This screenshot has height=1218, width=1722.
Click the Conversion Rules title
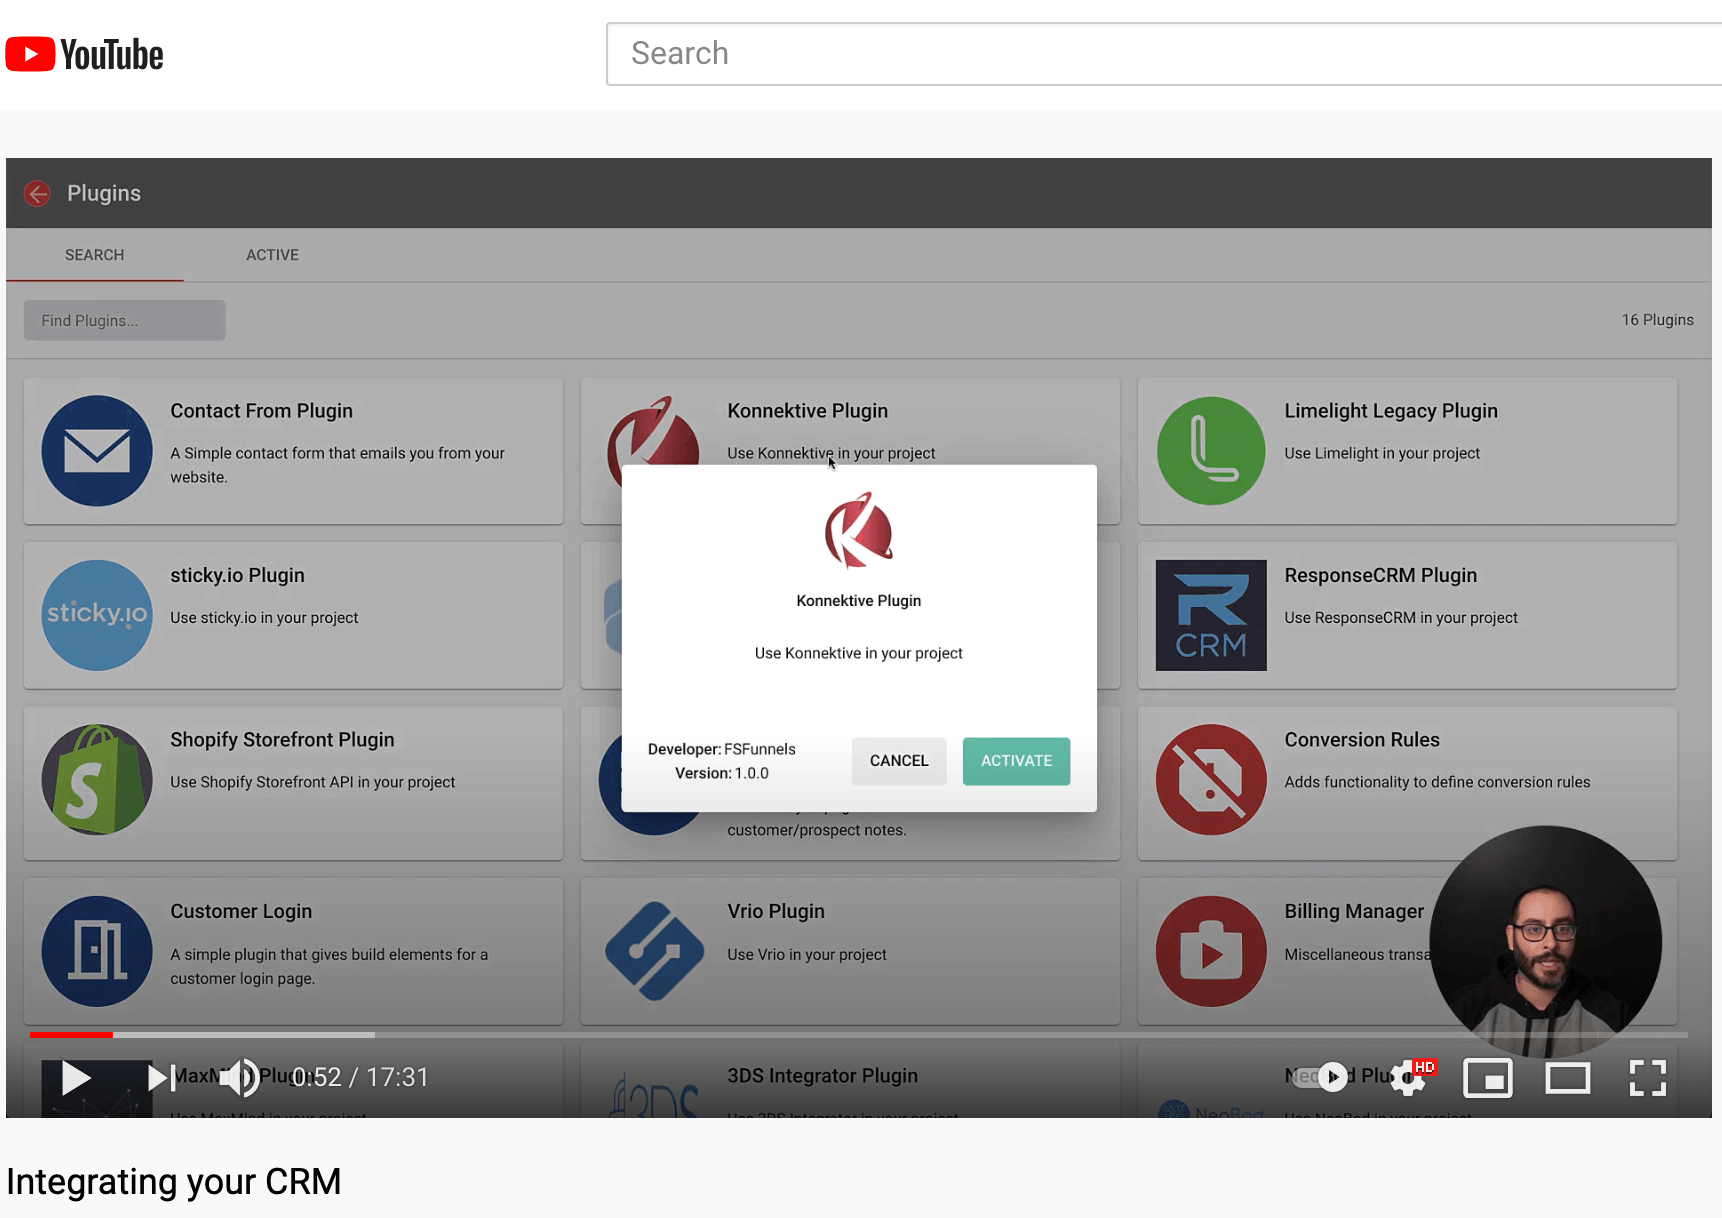1362,740
